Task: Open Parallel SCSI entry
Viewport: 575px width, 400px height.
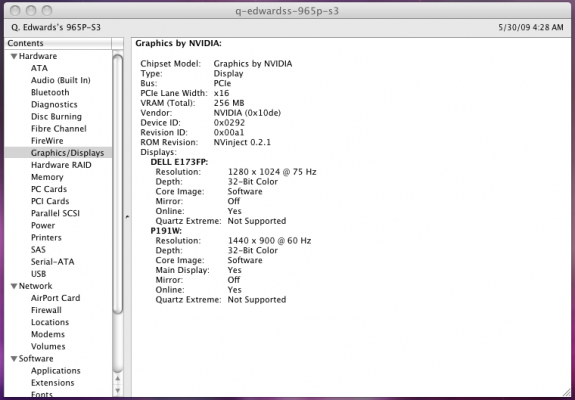Action: 55,213
